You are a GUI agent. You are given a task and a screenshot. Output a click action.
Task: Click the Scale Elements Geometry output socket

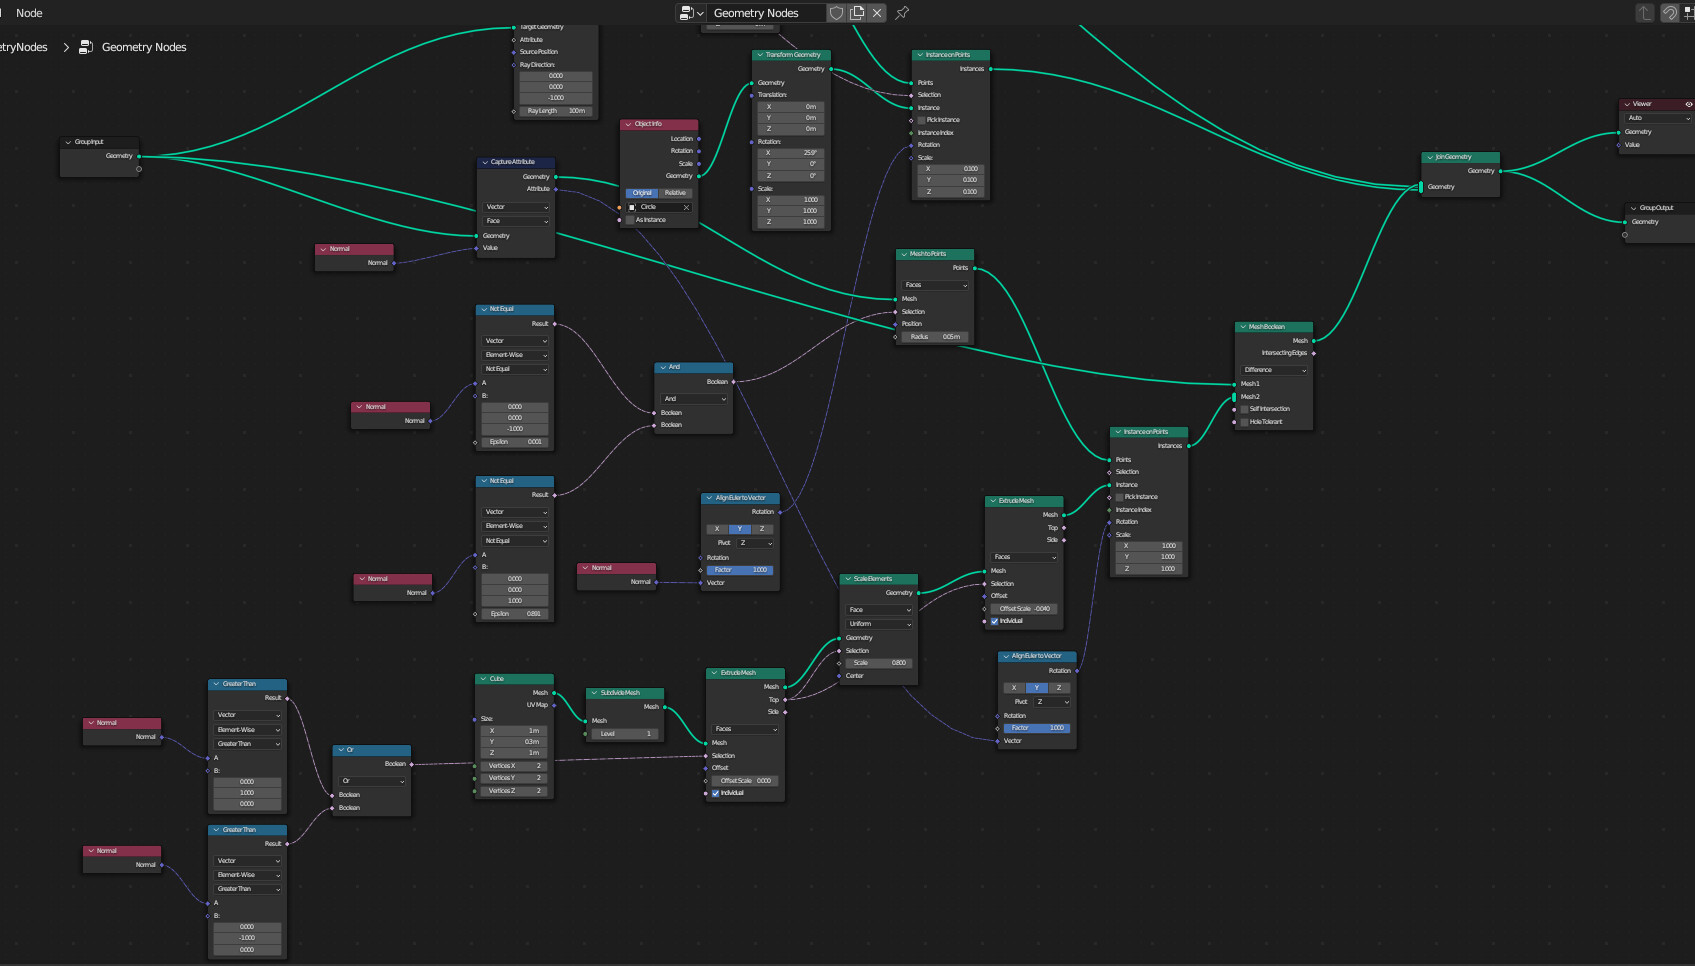[x=918, y=593]
